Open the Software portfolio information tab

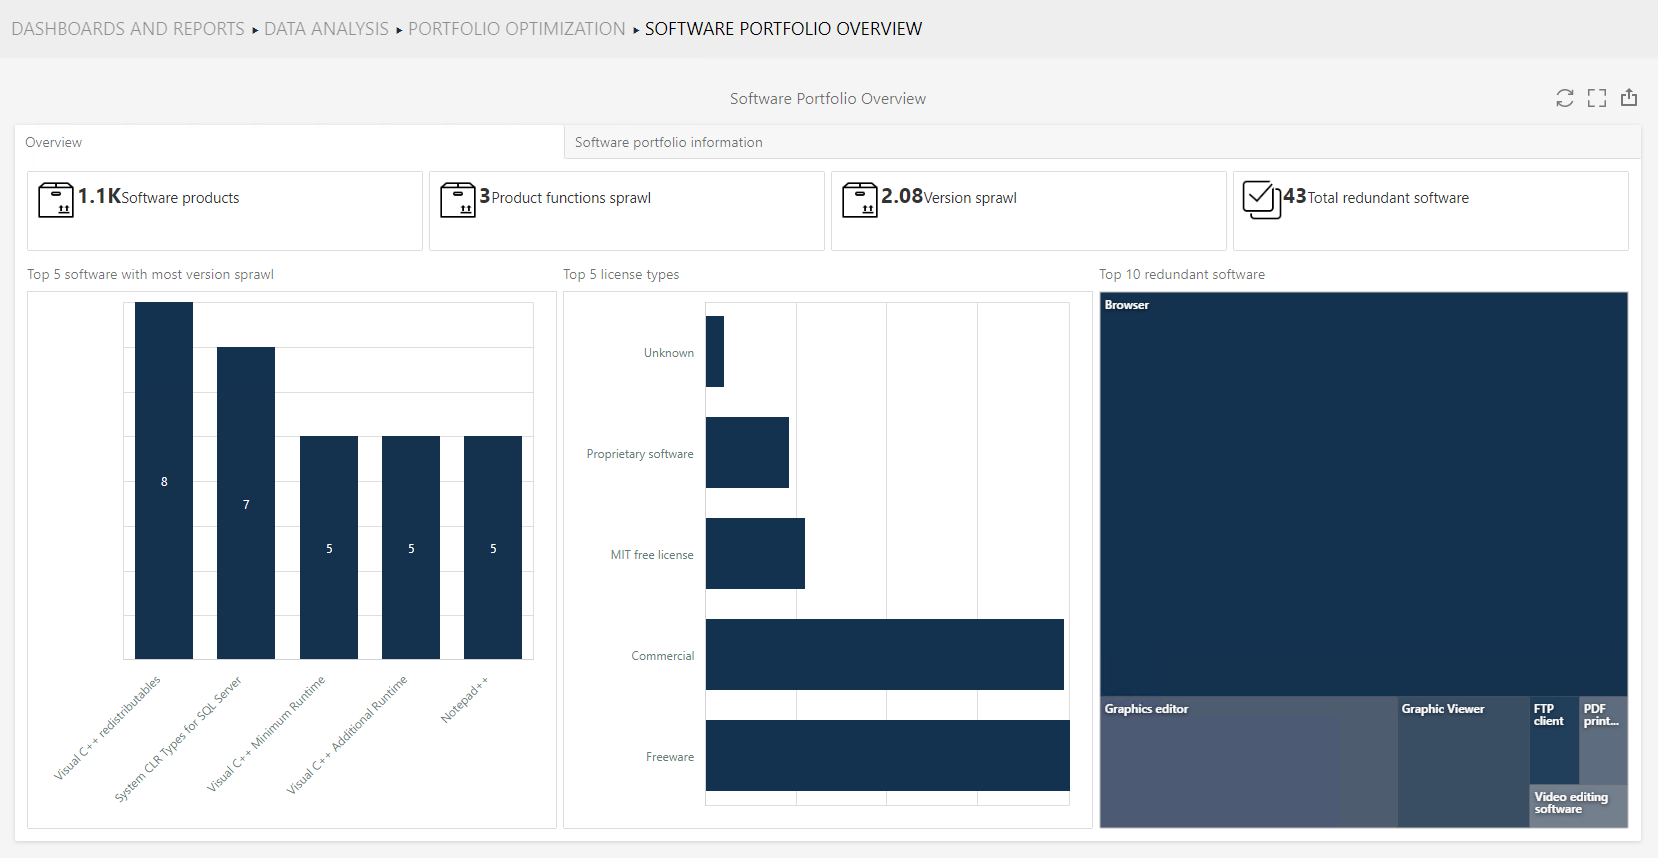coord(668,142)
